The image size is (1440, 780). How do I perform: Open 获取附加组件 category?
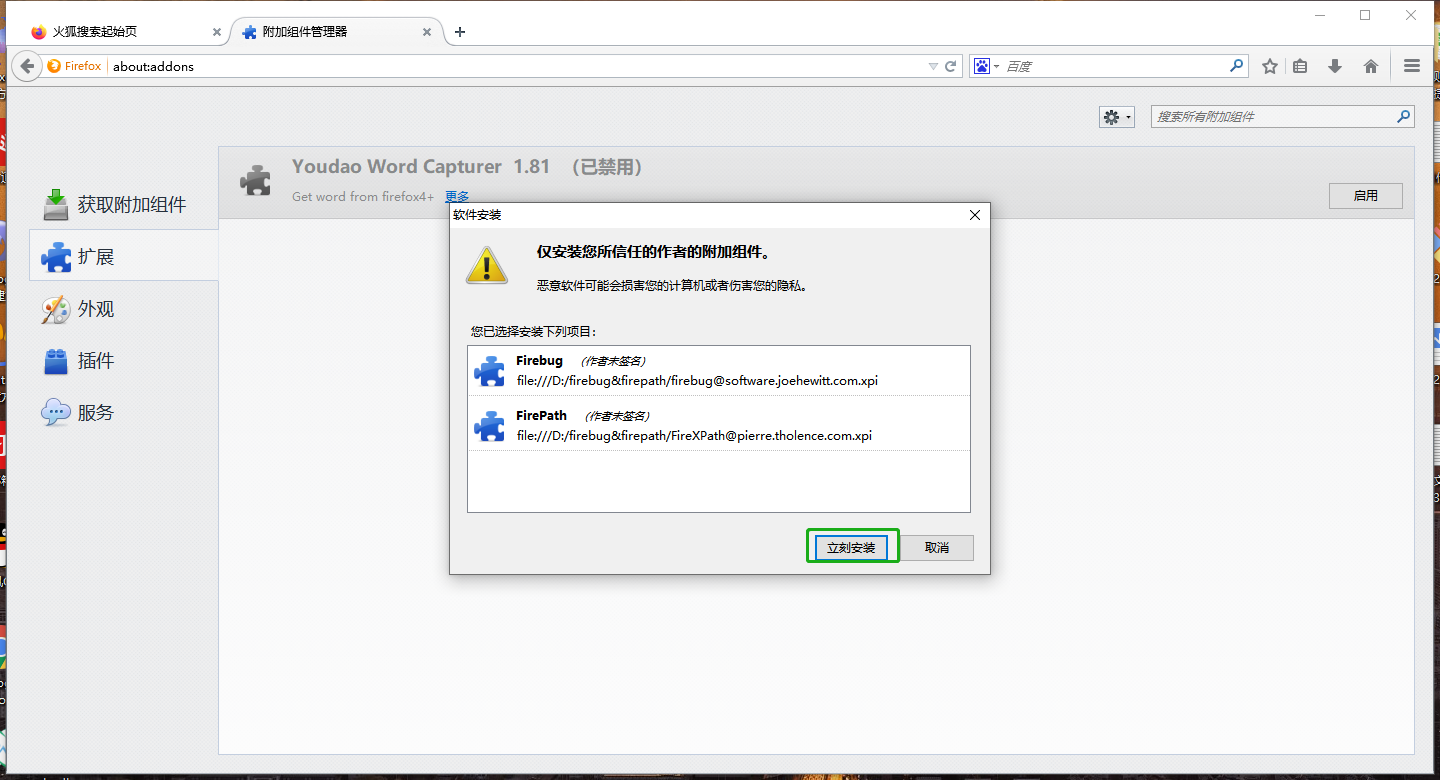124,204
